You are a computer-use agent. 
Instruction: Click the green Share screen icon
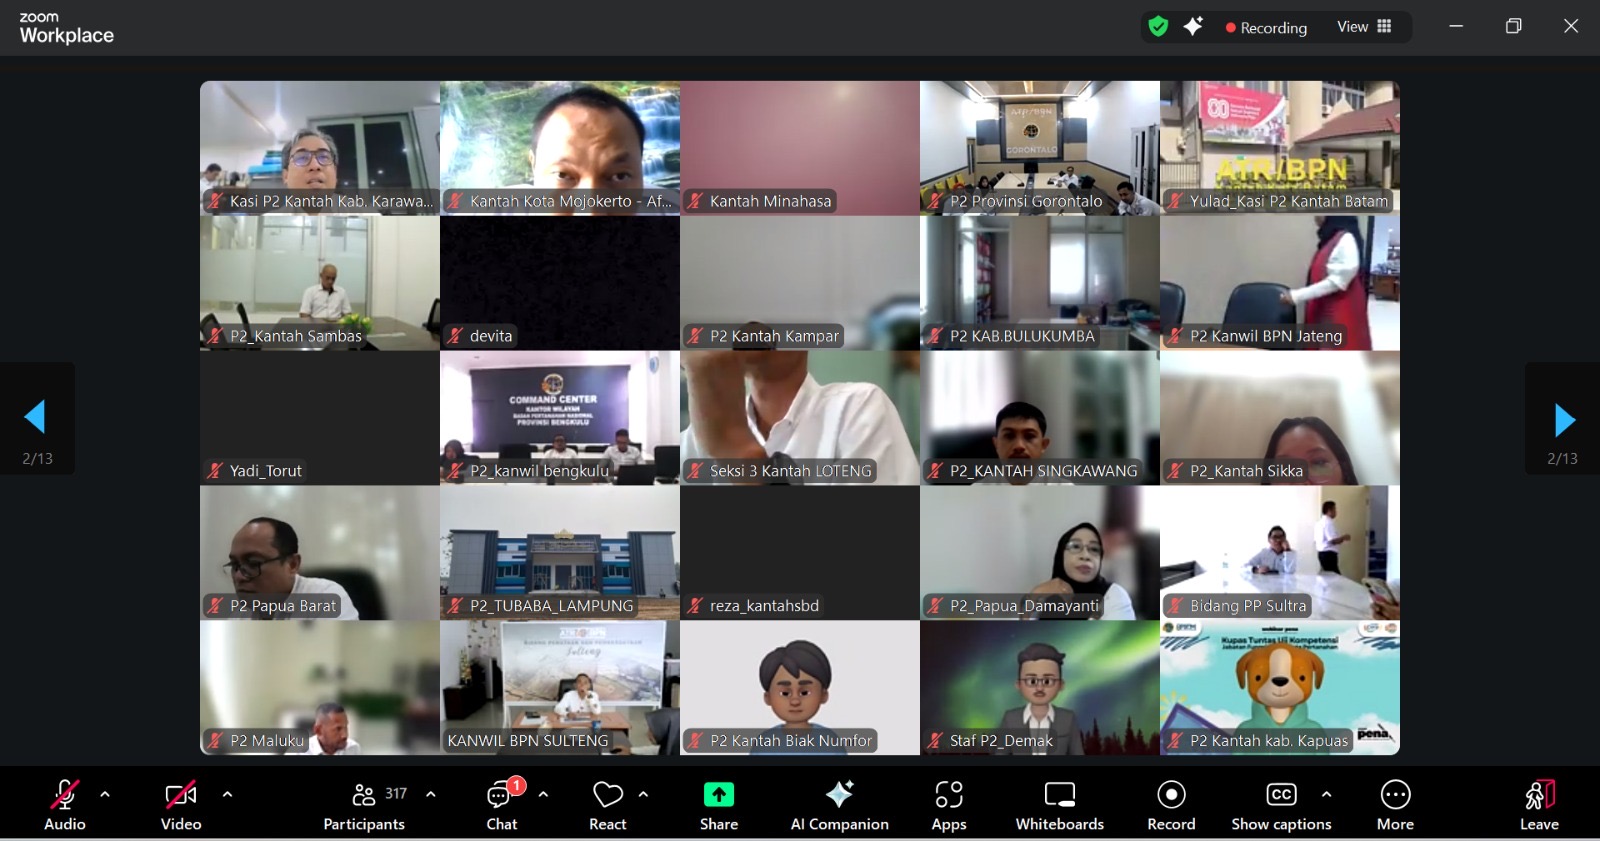718,795
